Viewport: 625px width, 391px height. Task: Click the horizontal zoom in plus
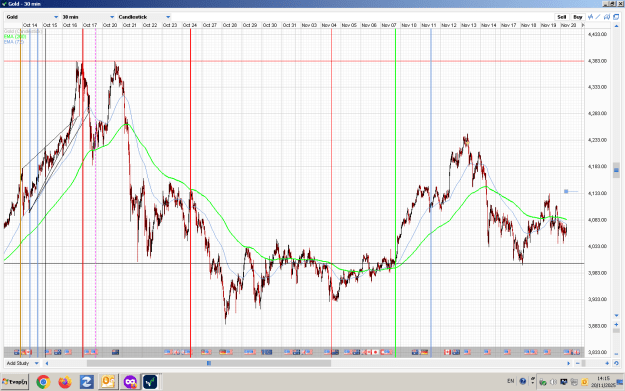click(x=607, y=363)
